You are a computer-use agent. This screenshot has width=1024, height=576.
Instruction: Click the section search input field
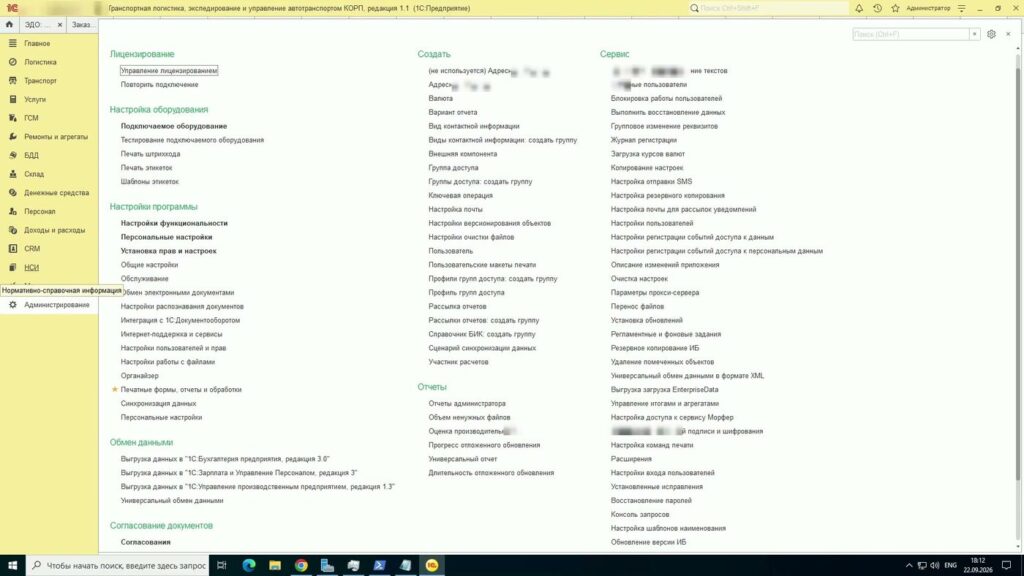pos(911,34)
